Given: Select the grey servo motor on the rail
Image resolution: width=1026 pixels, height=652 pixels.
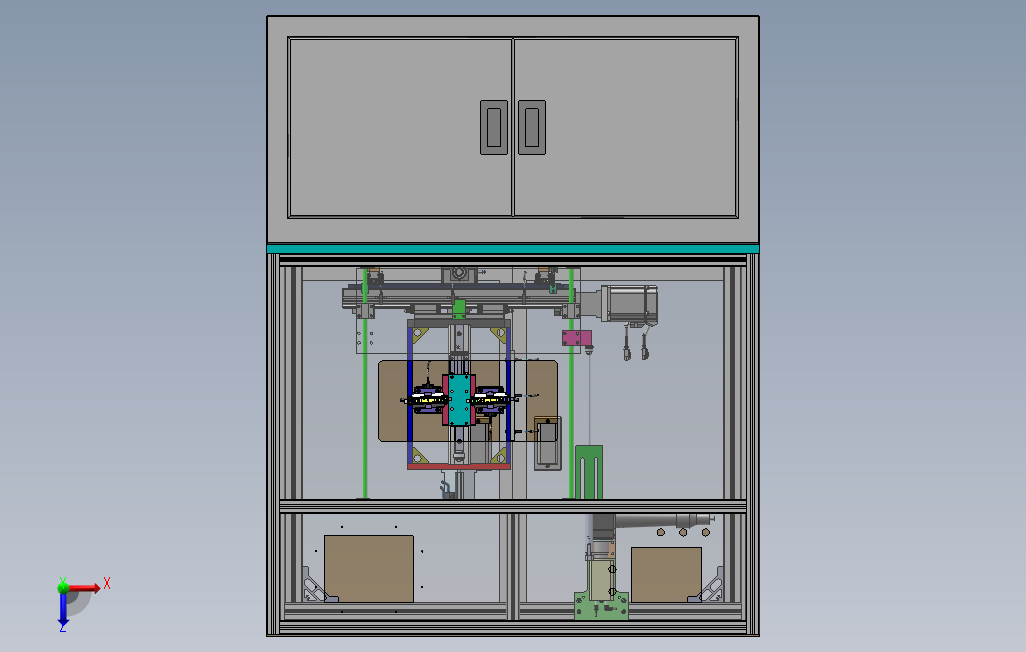Looking at the screenshot, I should pyautogui.click(x=629, y=304).
